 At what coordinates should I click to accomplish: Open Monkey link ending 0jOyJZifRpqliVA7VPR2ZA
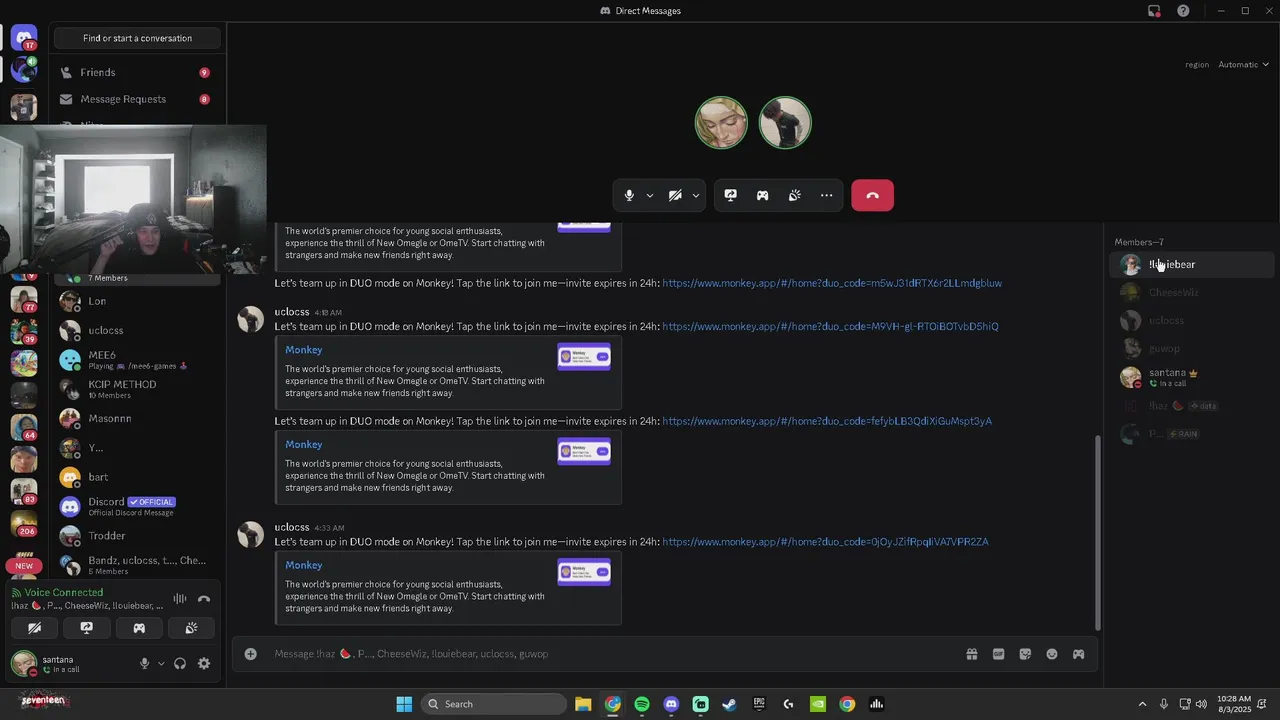point(825,542)
